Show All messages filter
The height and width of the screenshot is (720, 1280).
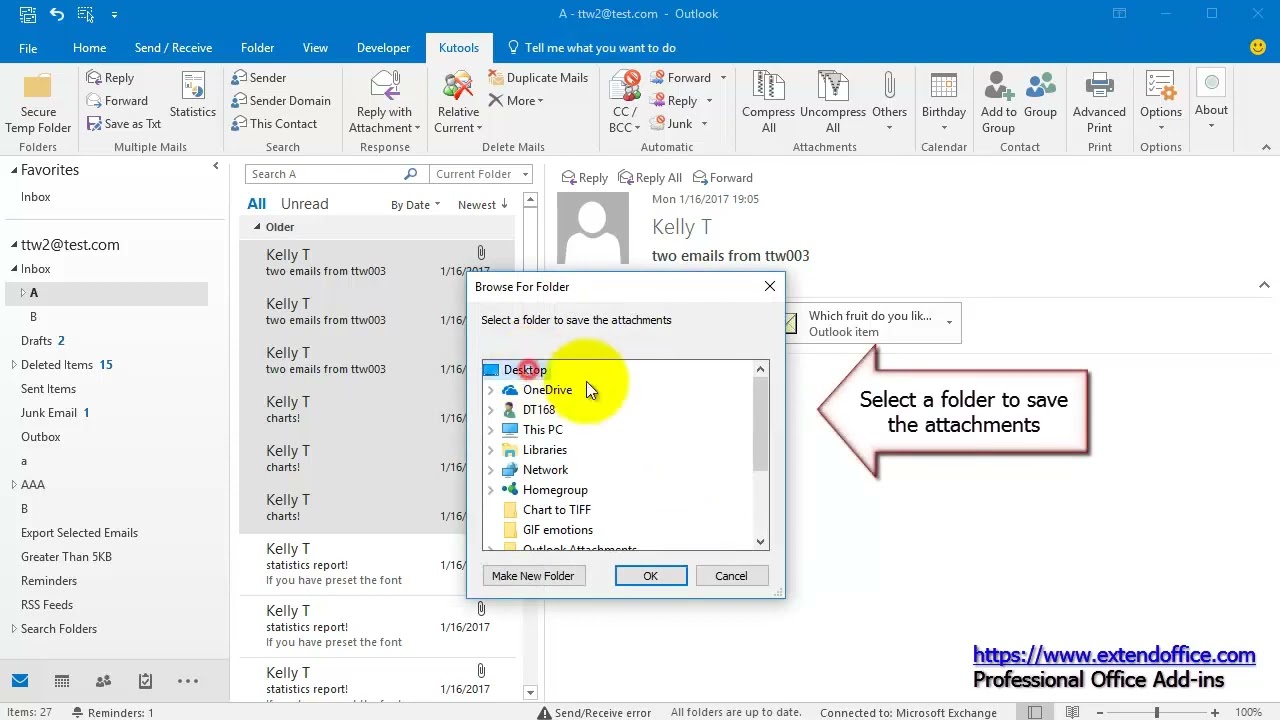tap(257, 204)
